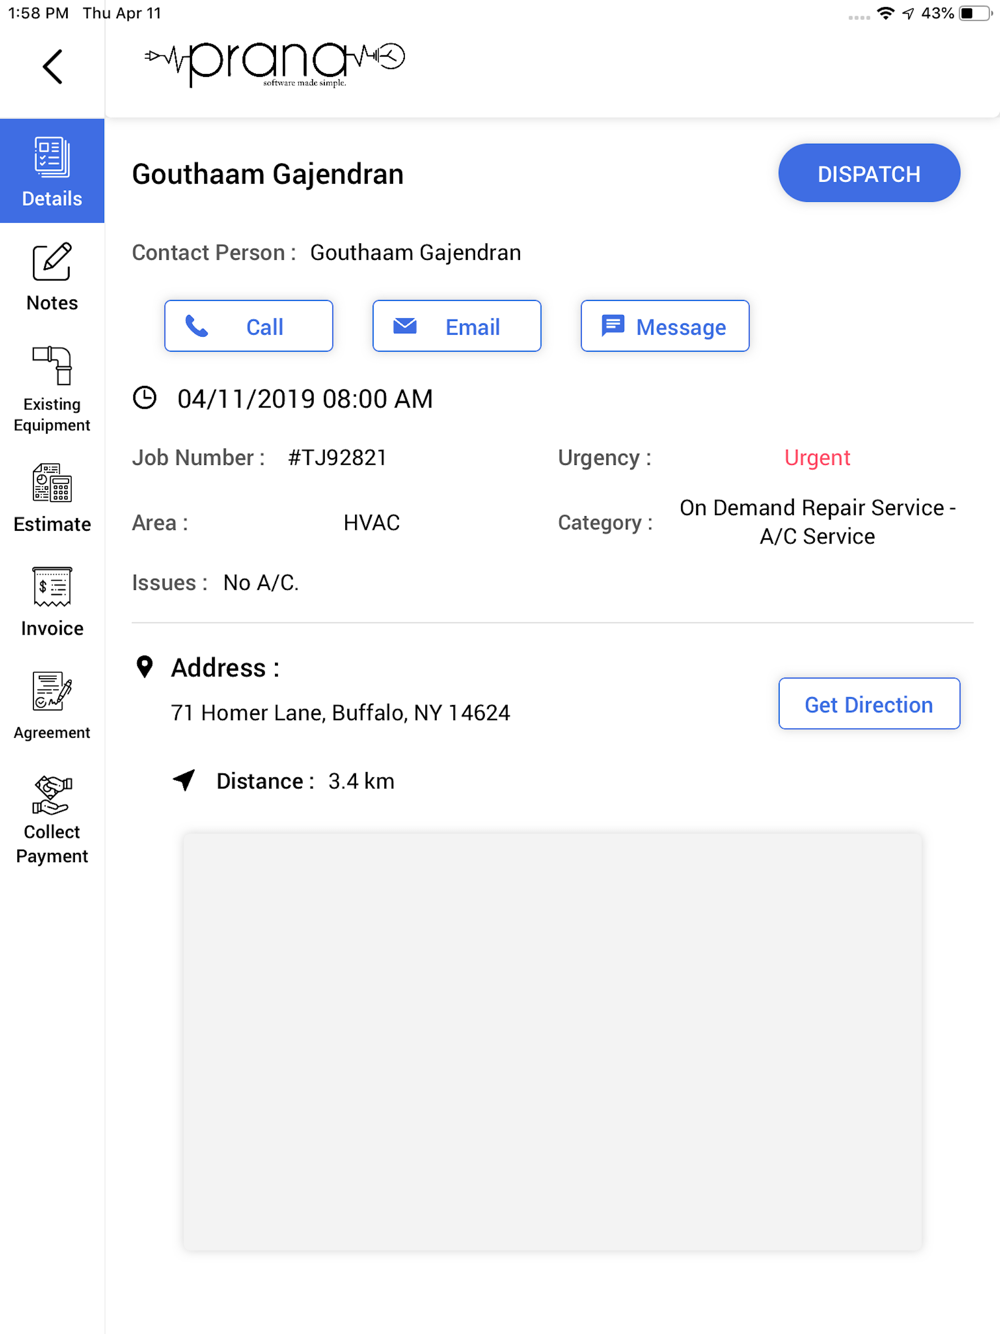Tap the location pin beside Address
The image size is (1000, 1334).
pyautogui.click(x=145, y=667)
